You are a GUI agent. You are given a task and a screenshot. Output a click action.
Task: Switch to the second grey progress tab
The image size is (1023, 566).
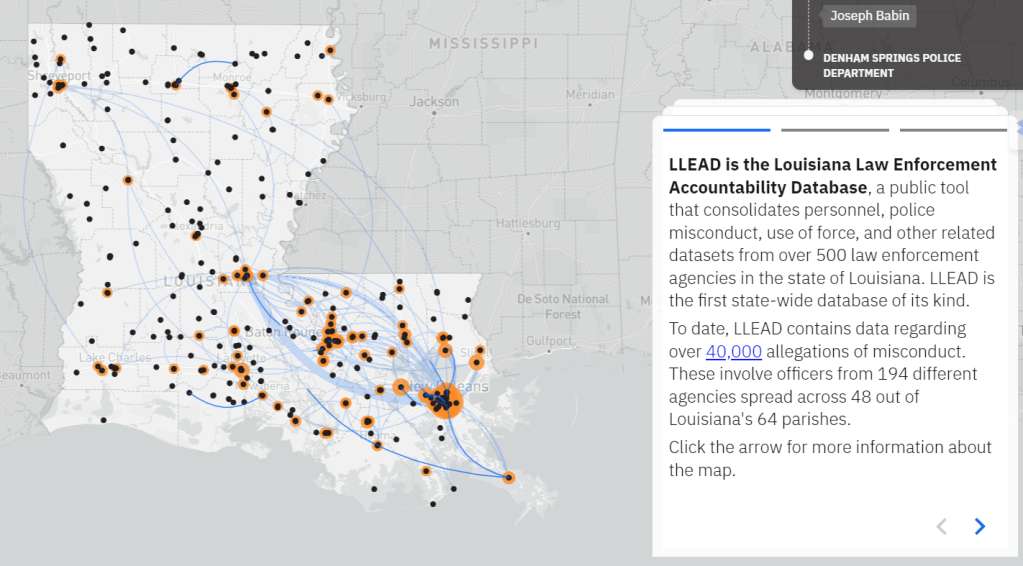coord(834,129)
